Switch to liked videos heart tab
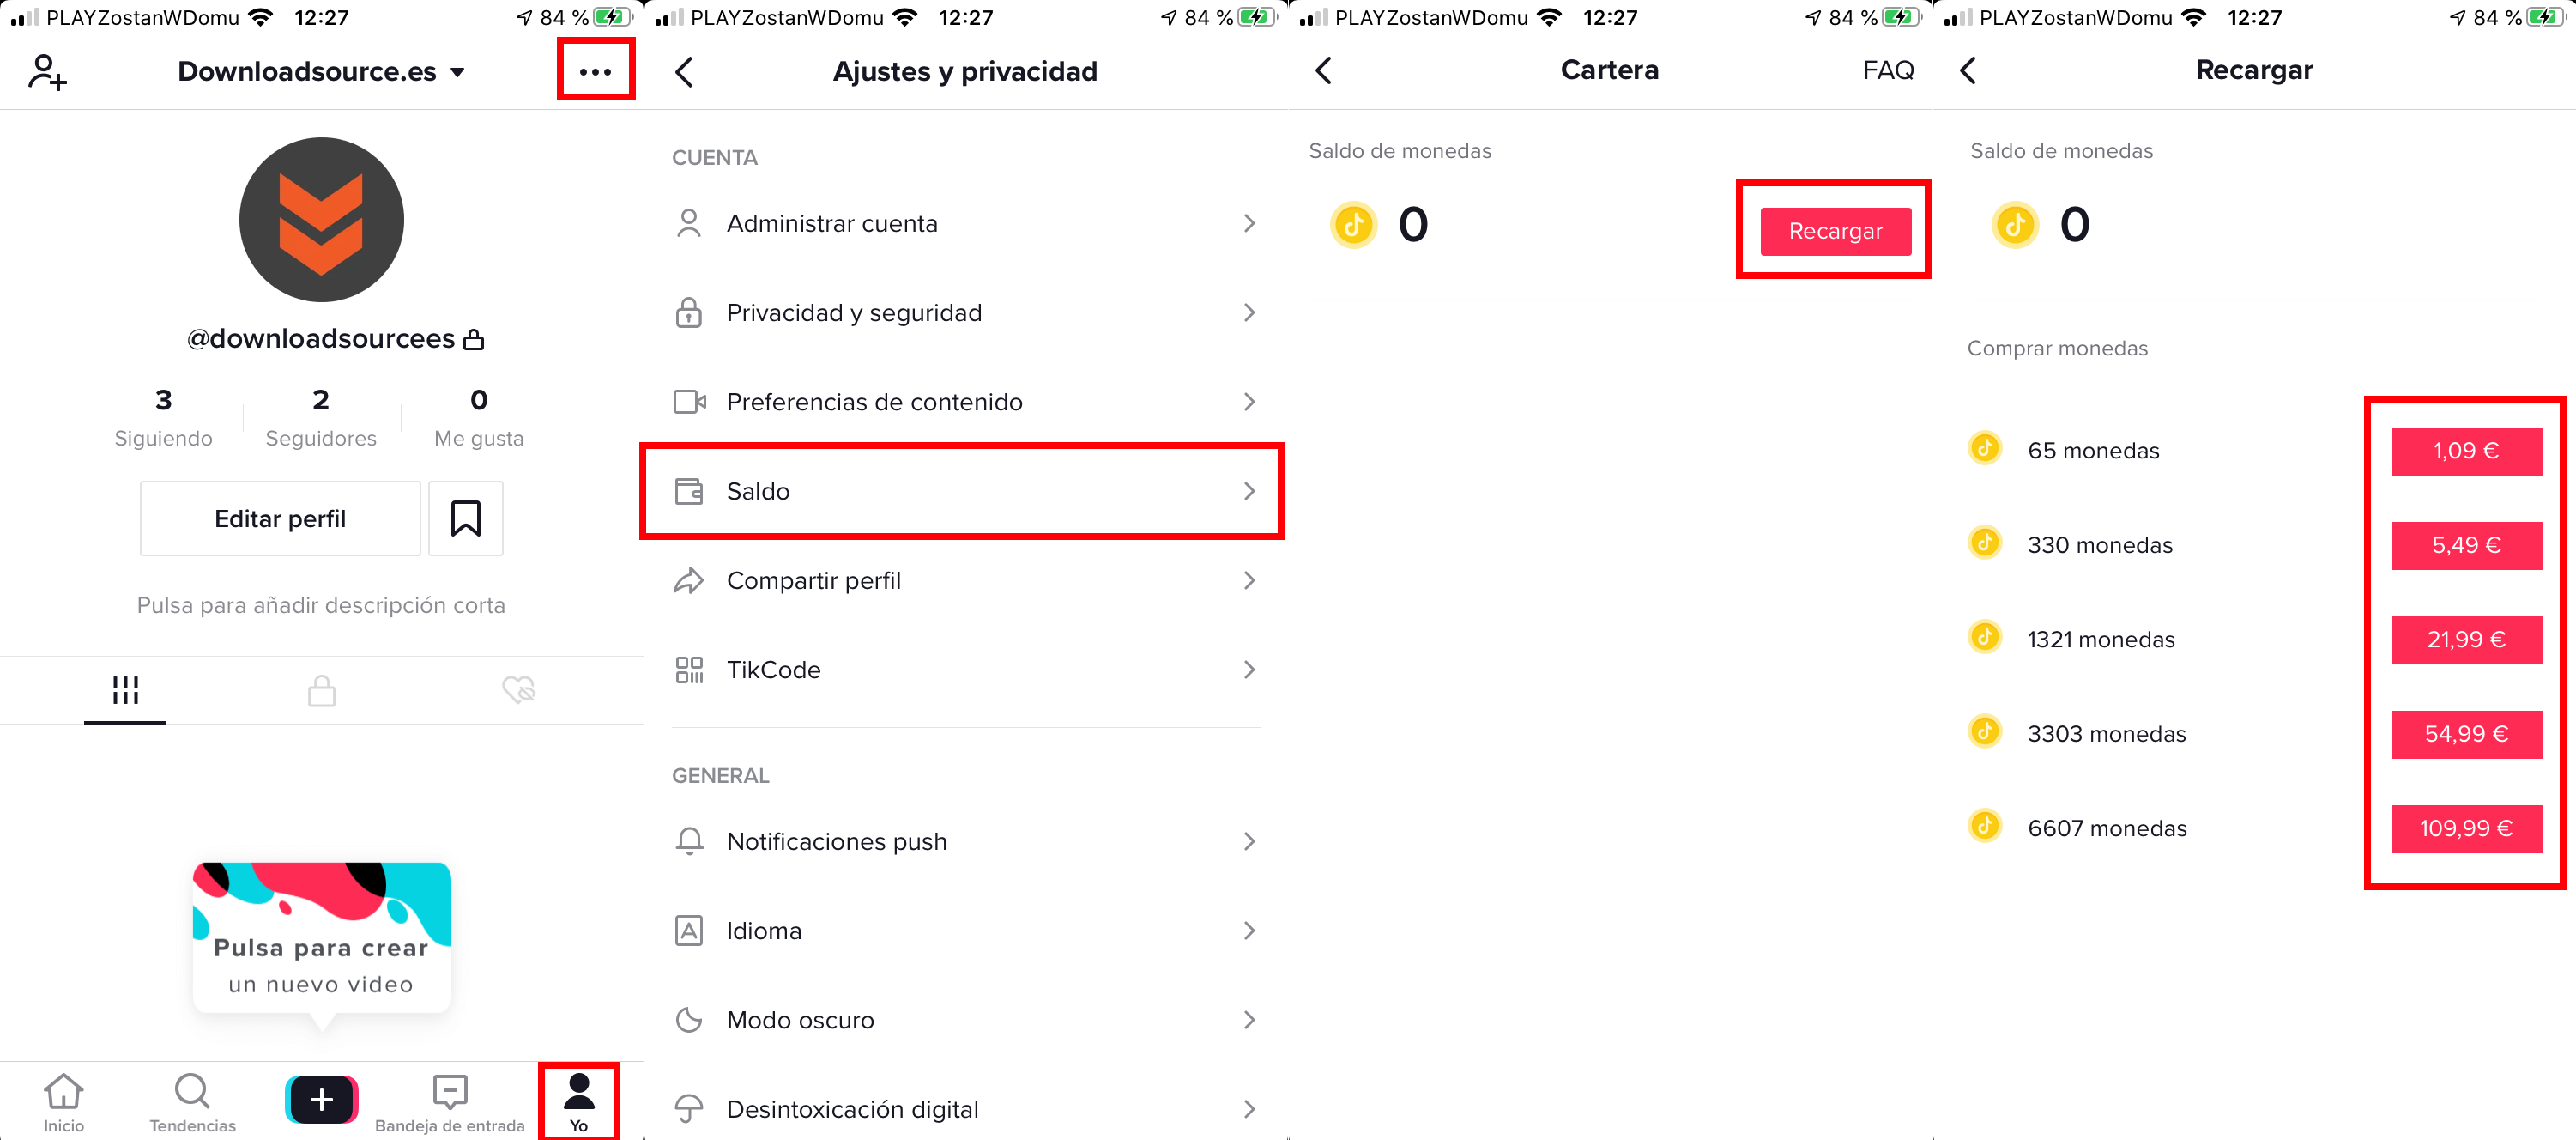The height and width of the screenshot is (1140, 2576). (518, 690)
